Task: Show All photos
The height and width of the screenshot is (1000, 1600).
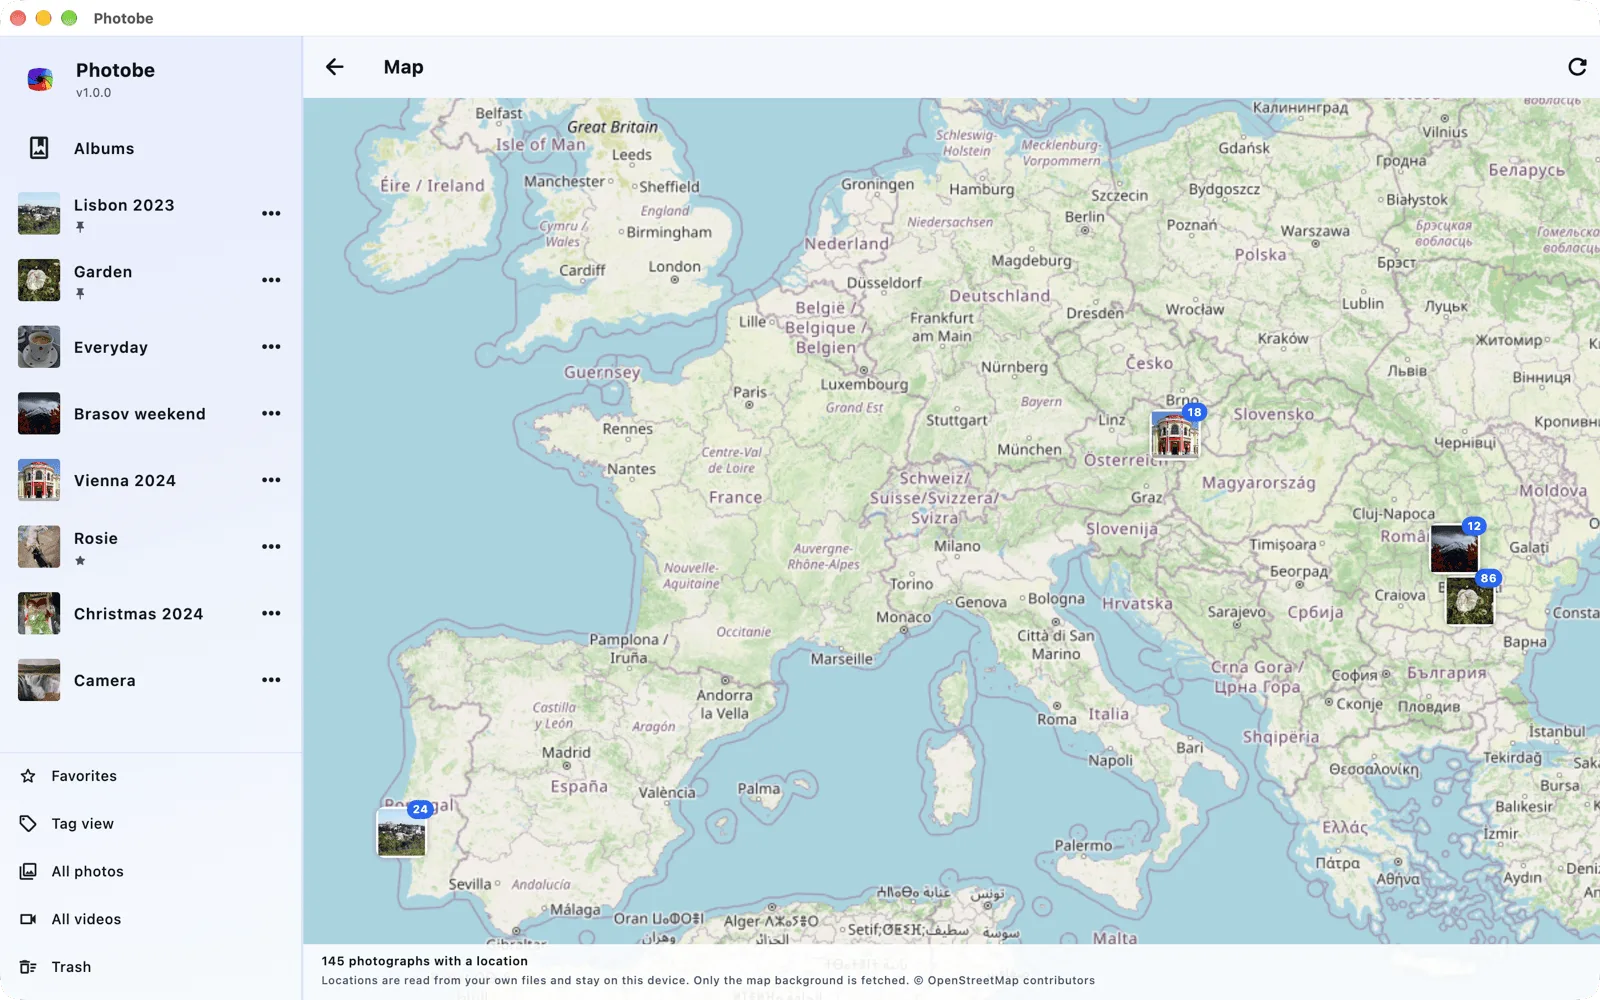Action: (150, 872)
